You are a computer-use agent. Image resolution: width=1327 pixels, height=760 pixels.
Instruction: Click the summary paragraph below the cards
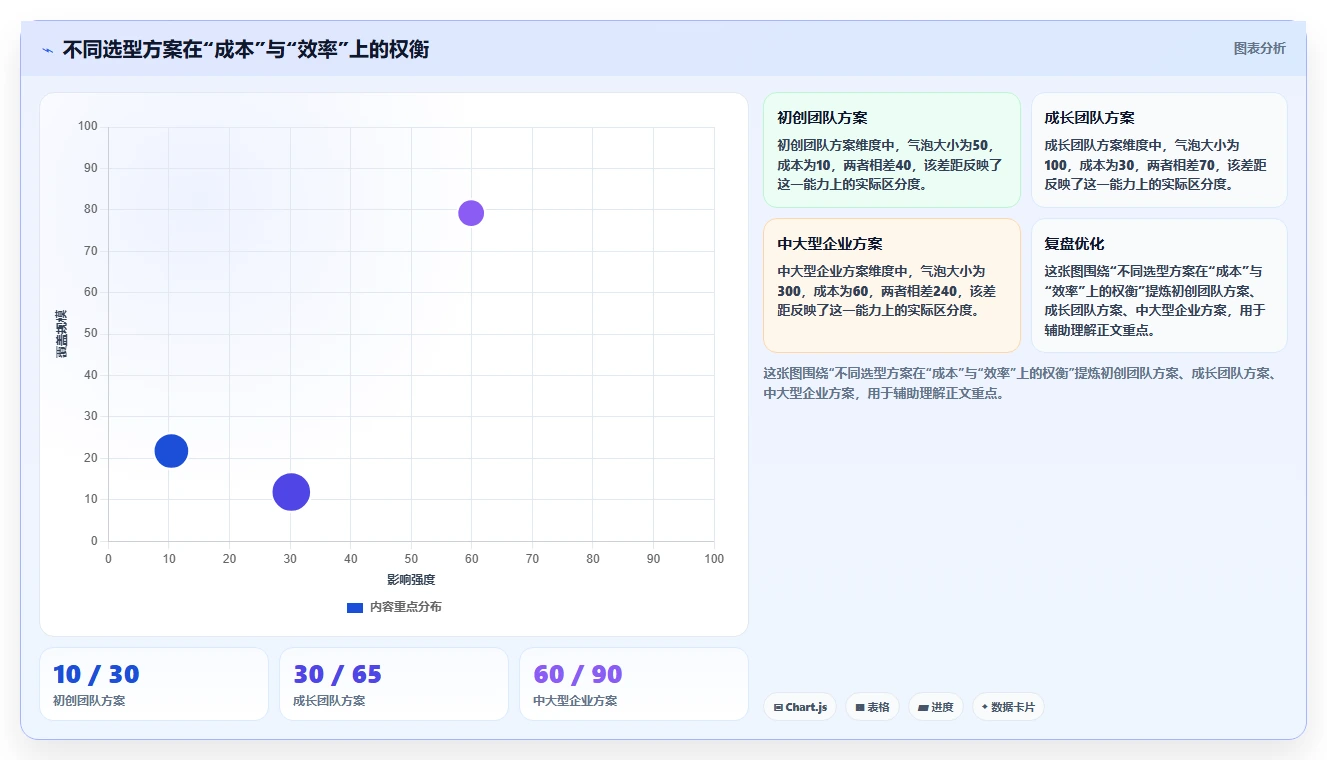(x=1022, y=383)
